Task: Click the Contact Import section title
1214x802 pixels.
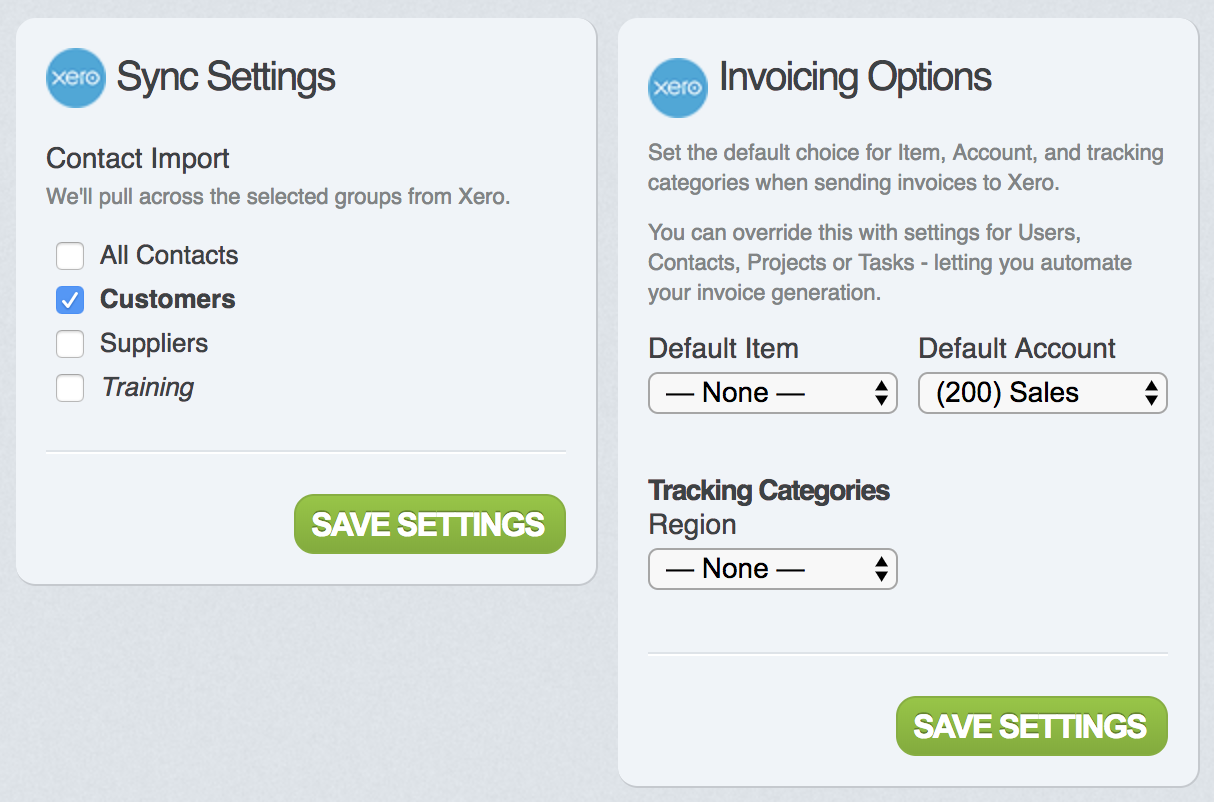Action: [x=138, y=158]
